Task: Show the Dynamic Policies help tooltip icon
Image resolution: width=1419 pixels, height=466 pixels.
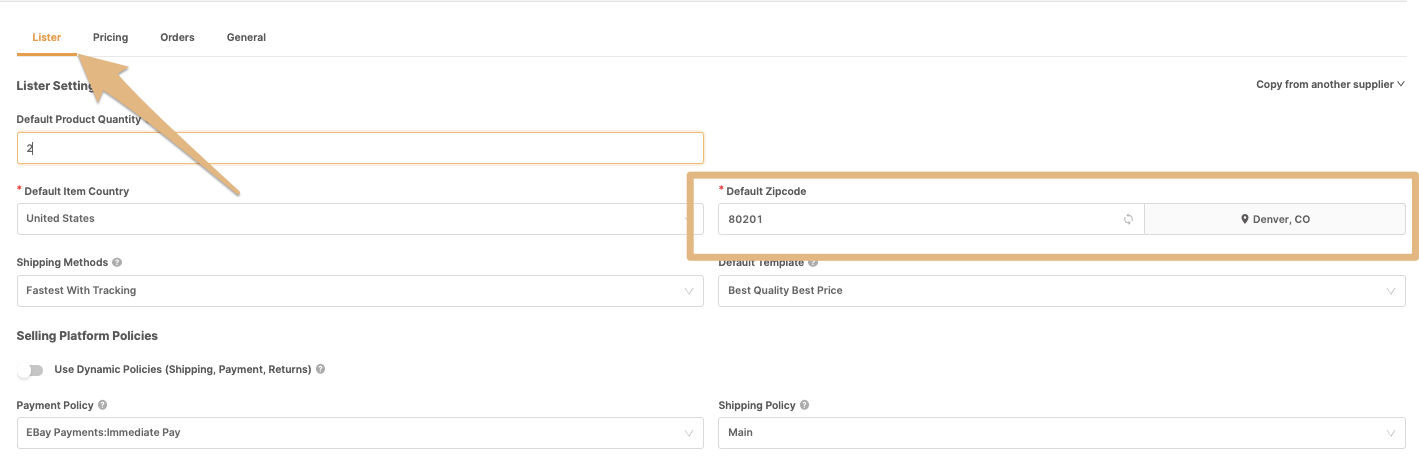Action: pyautogui.click(x=320, y=369)
